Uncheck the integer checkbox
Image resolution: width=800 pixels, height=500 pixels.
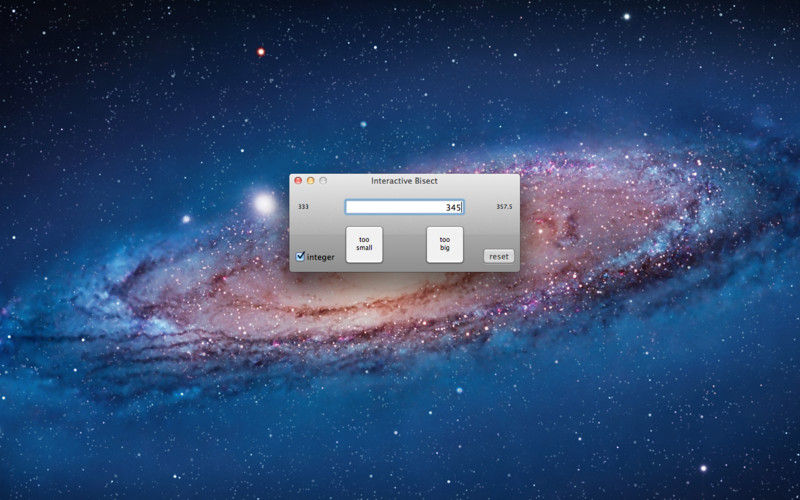pos(301,256)
